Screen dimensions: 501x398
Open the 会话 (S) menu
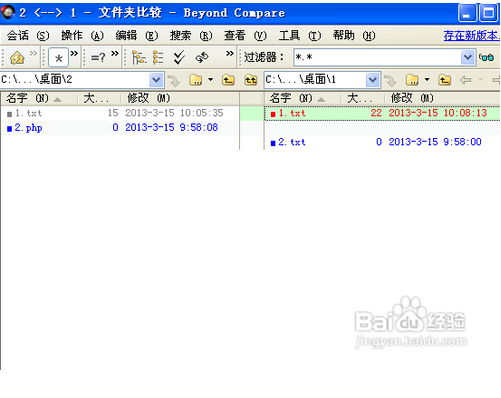pos(28,35)
